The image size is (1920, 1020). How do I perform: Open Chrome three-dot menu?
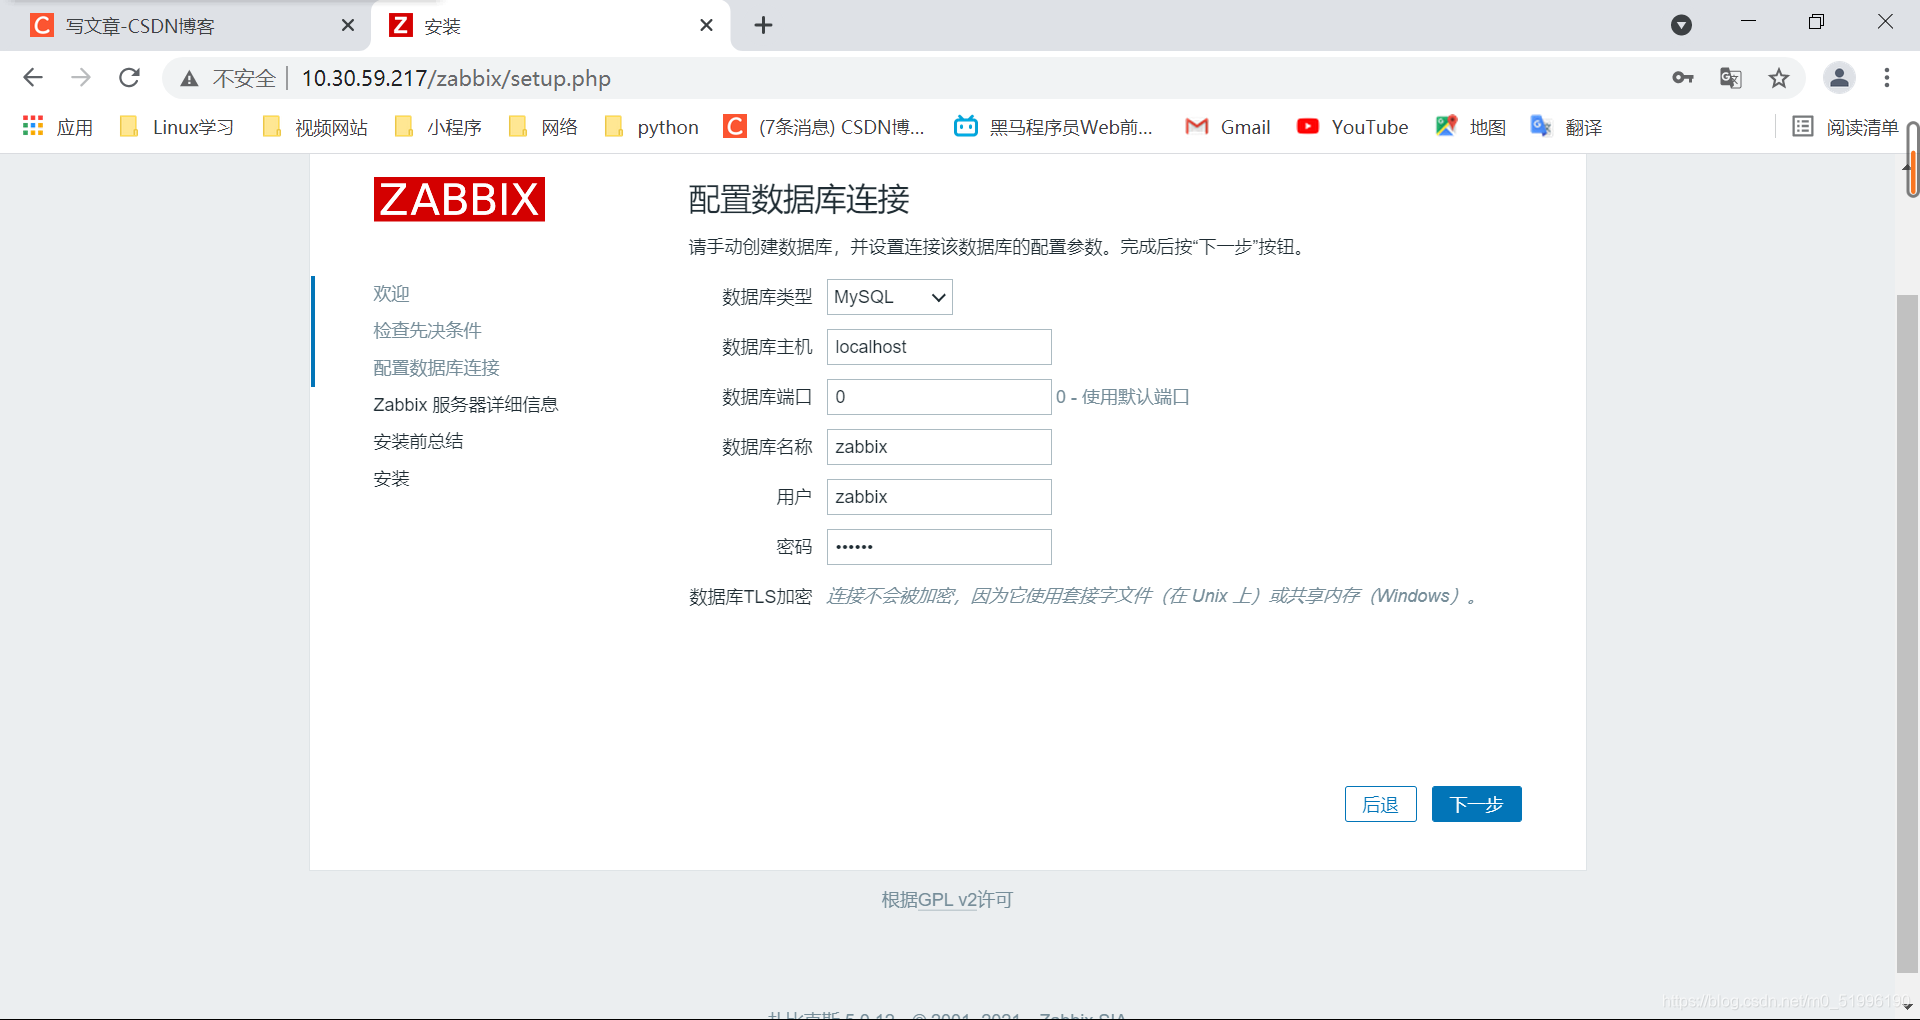click(1887, 78)
